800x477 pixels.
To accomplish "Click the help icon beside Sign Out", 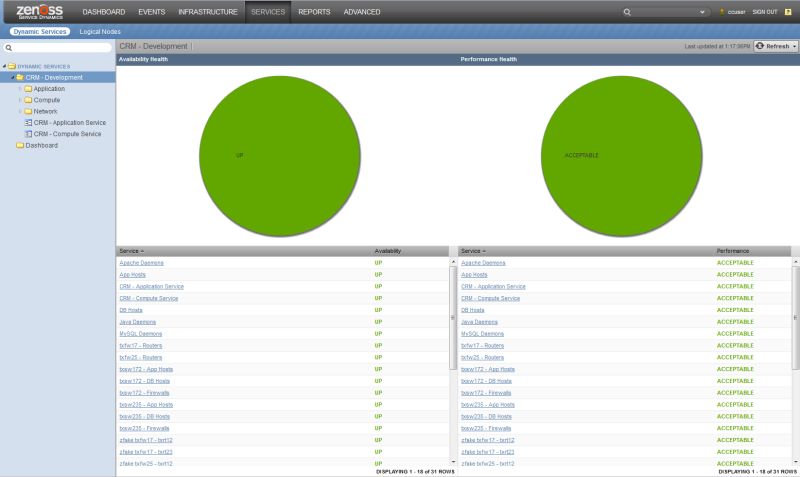I will pos(788,12).
